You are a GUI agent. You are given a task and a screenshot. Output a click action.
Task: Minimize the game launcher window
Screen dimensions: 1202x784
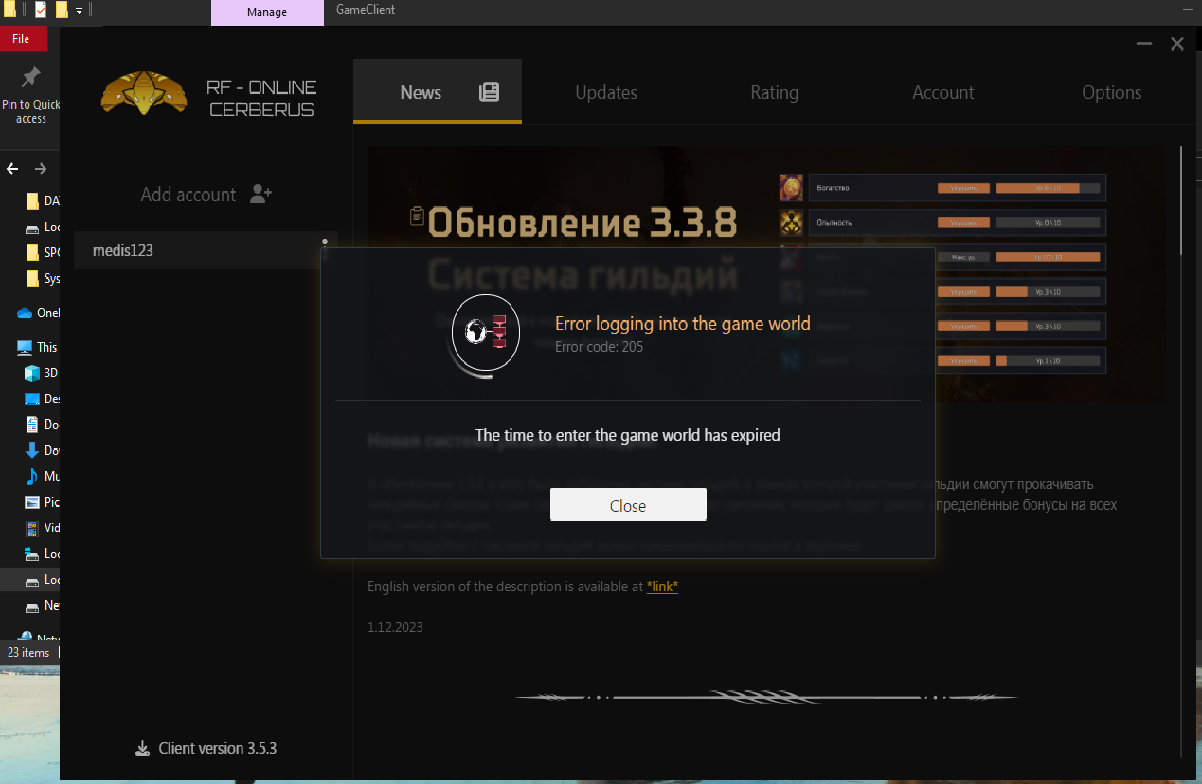point(1146,44)
